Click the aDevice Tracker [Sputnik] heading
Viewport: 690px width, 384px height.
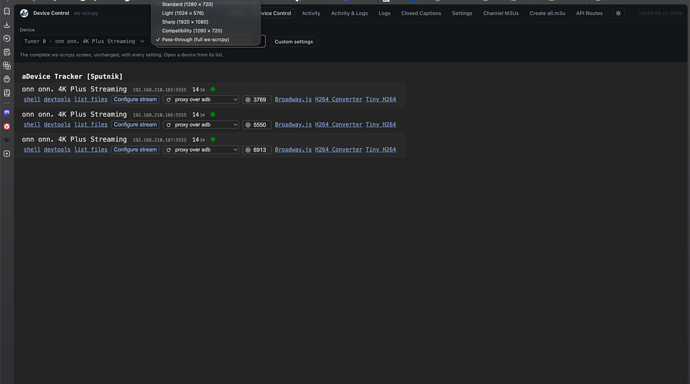tap(72, 77)
